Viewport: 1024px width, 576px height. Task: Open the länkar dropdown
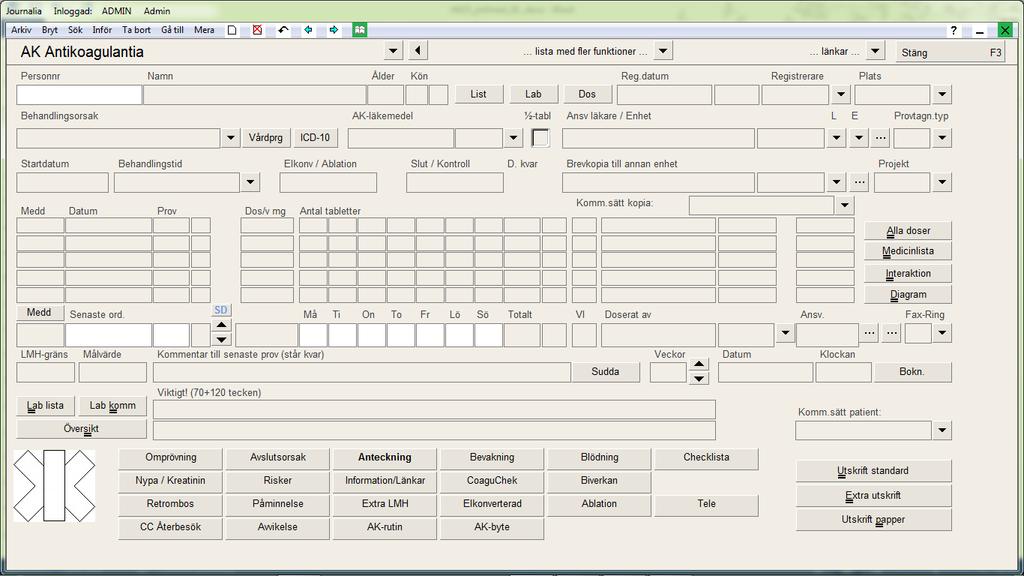875,51
